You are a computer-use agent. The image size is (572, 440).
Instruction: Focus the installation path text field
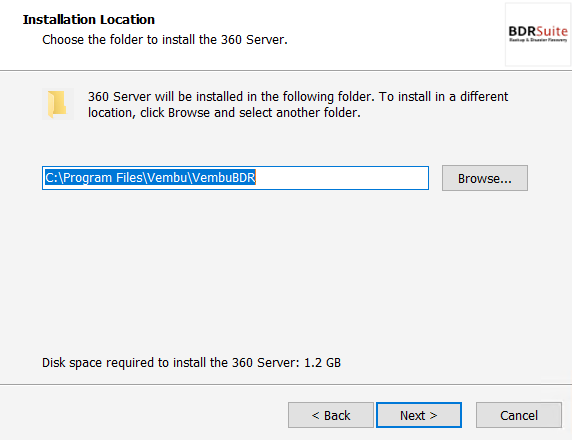[235, 178]
